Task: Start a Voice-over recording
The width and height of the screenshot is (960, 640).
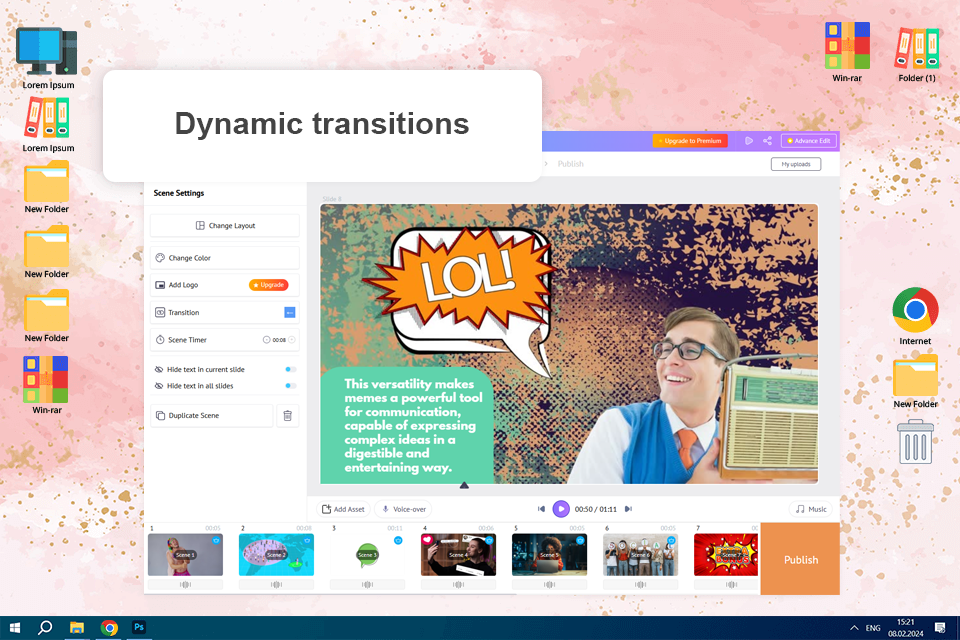Action: click(403, 509)
